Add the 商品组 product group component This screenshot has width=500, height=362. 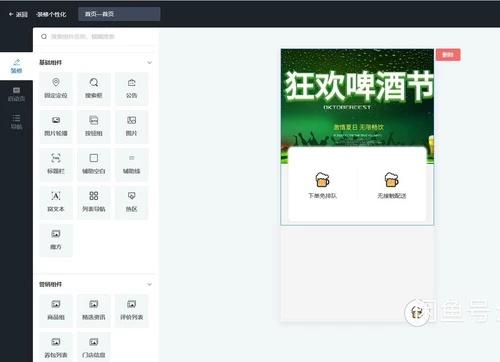coord(56,311)
